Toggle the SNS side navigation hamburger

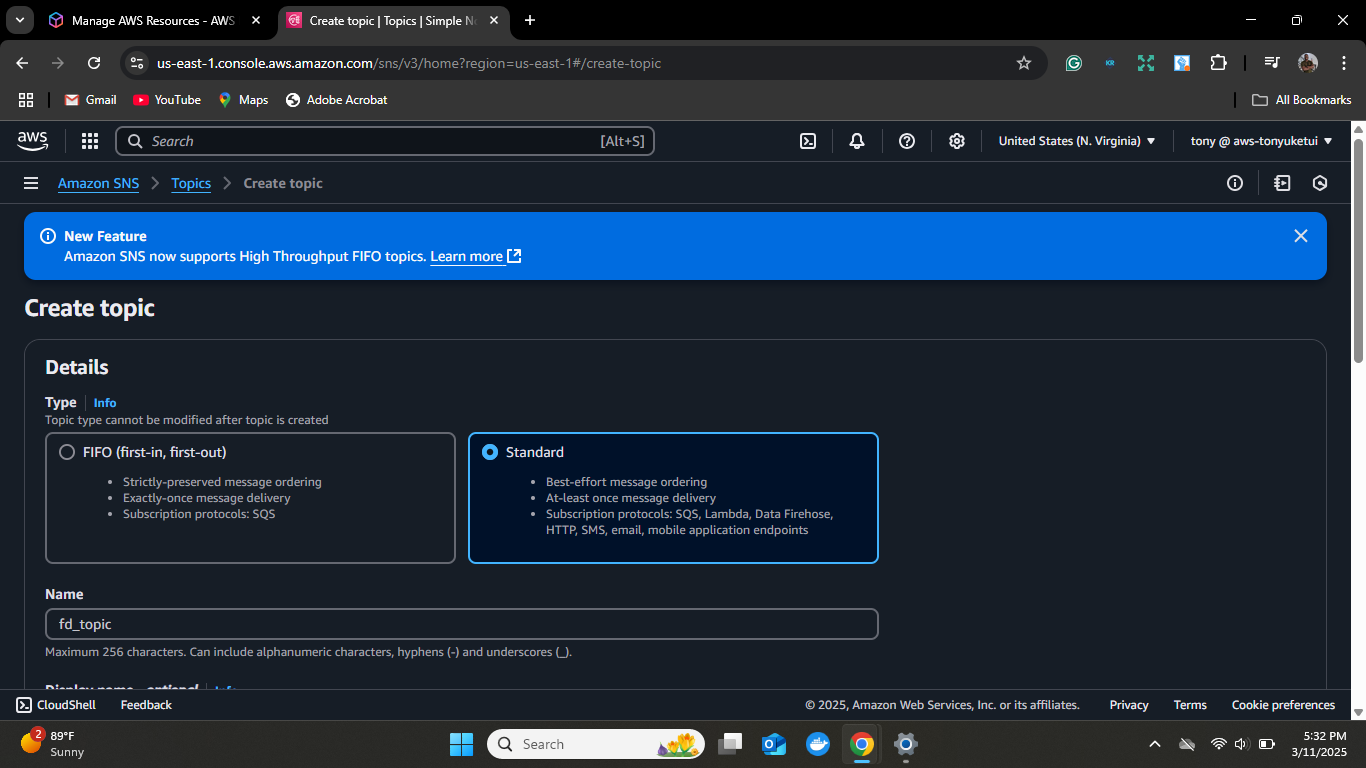(31, 183)
